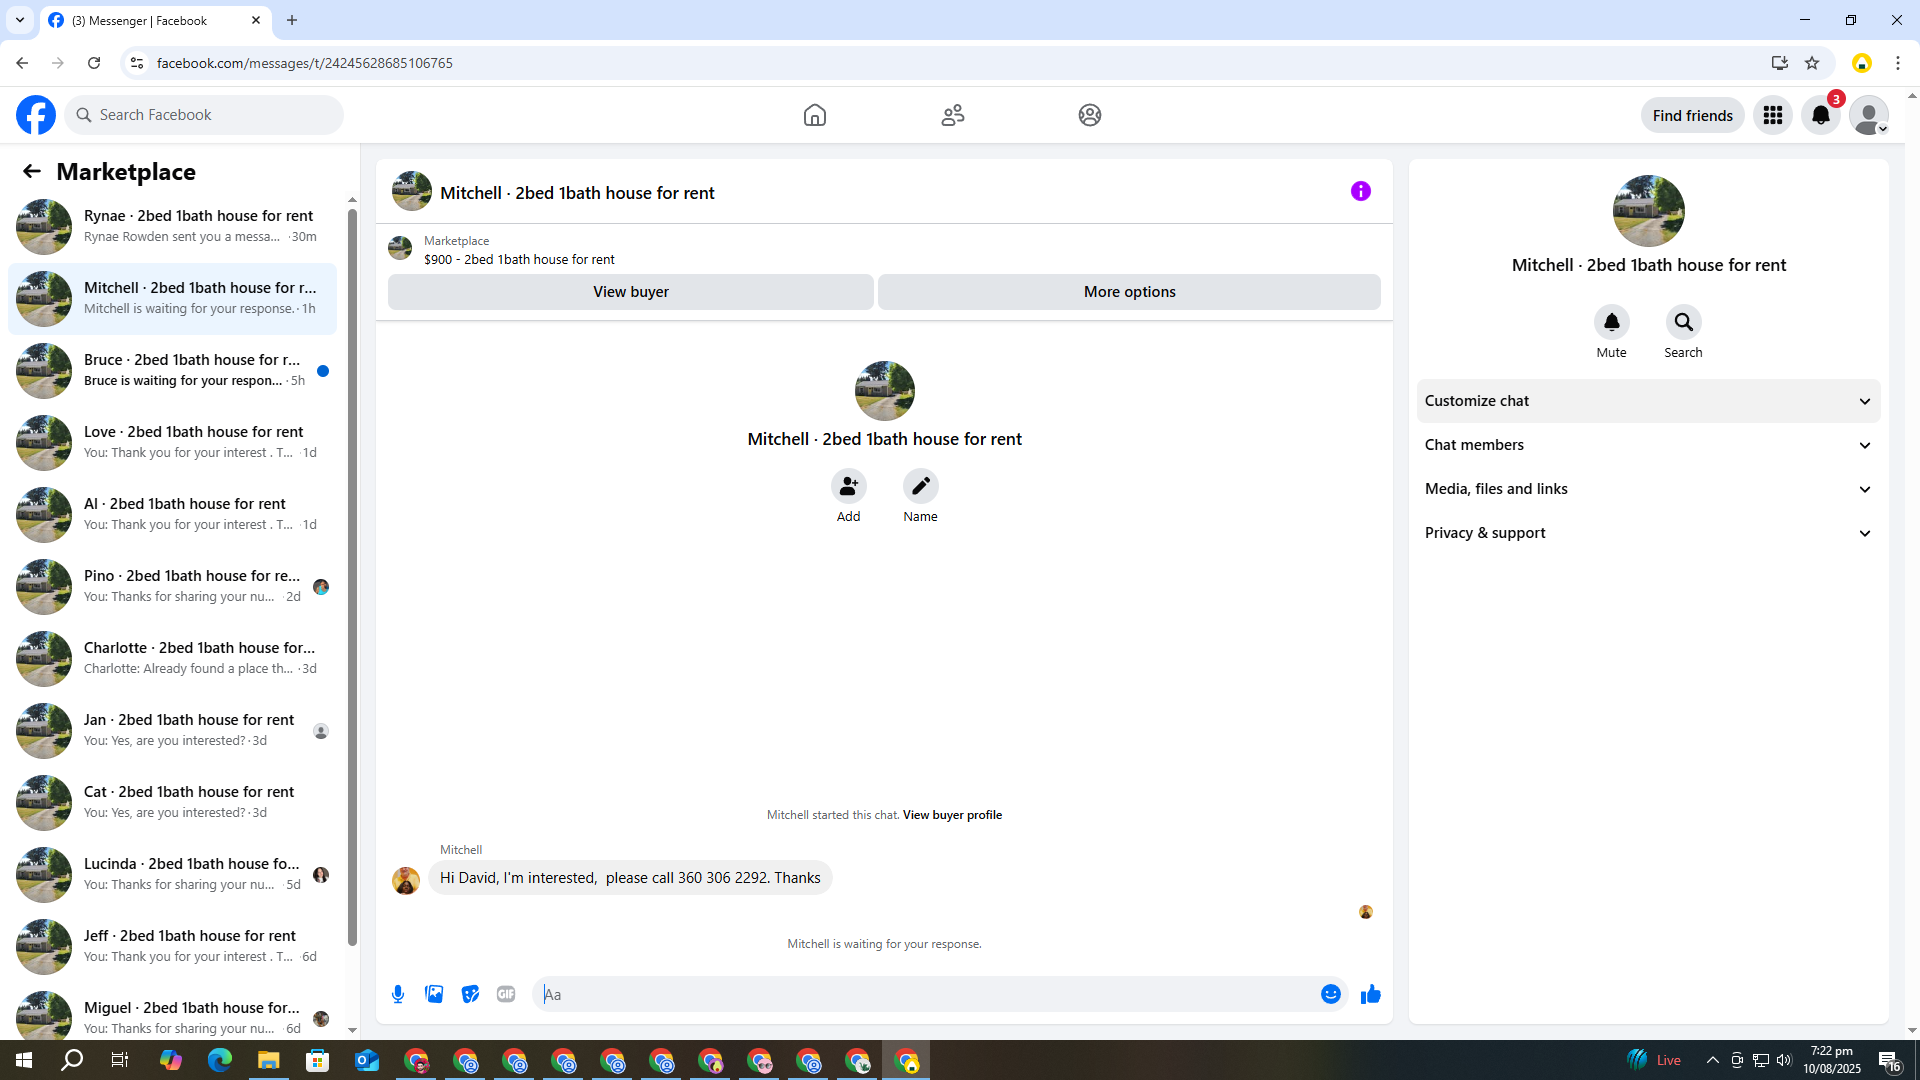
Task: Expand Customize chat section
Action: pyautogui.click(x=1648, y=401)
